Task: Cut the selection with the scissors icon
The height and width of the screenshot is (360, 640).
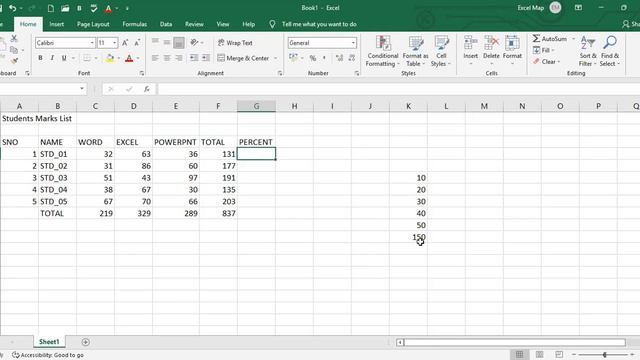Action: tap(14, 38)
